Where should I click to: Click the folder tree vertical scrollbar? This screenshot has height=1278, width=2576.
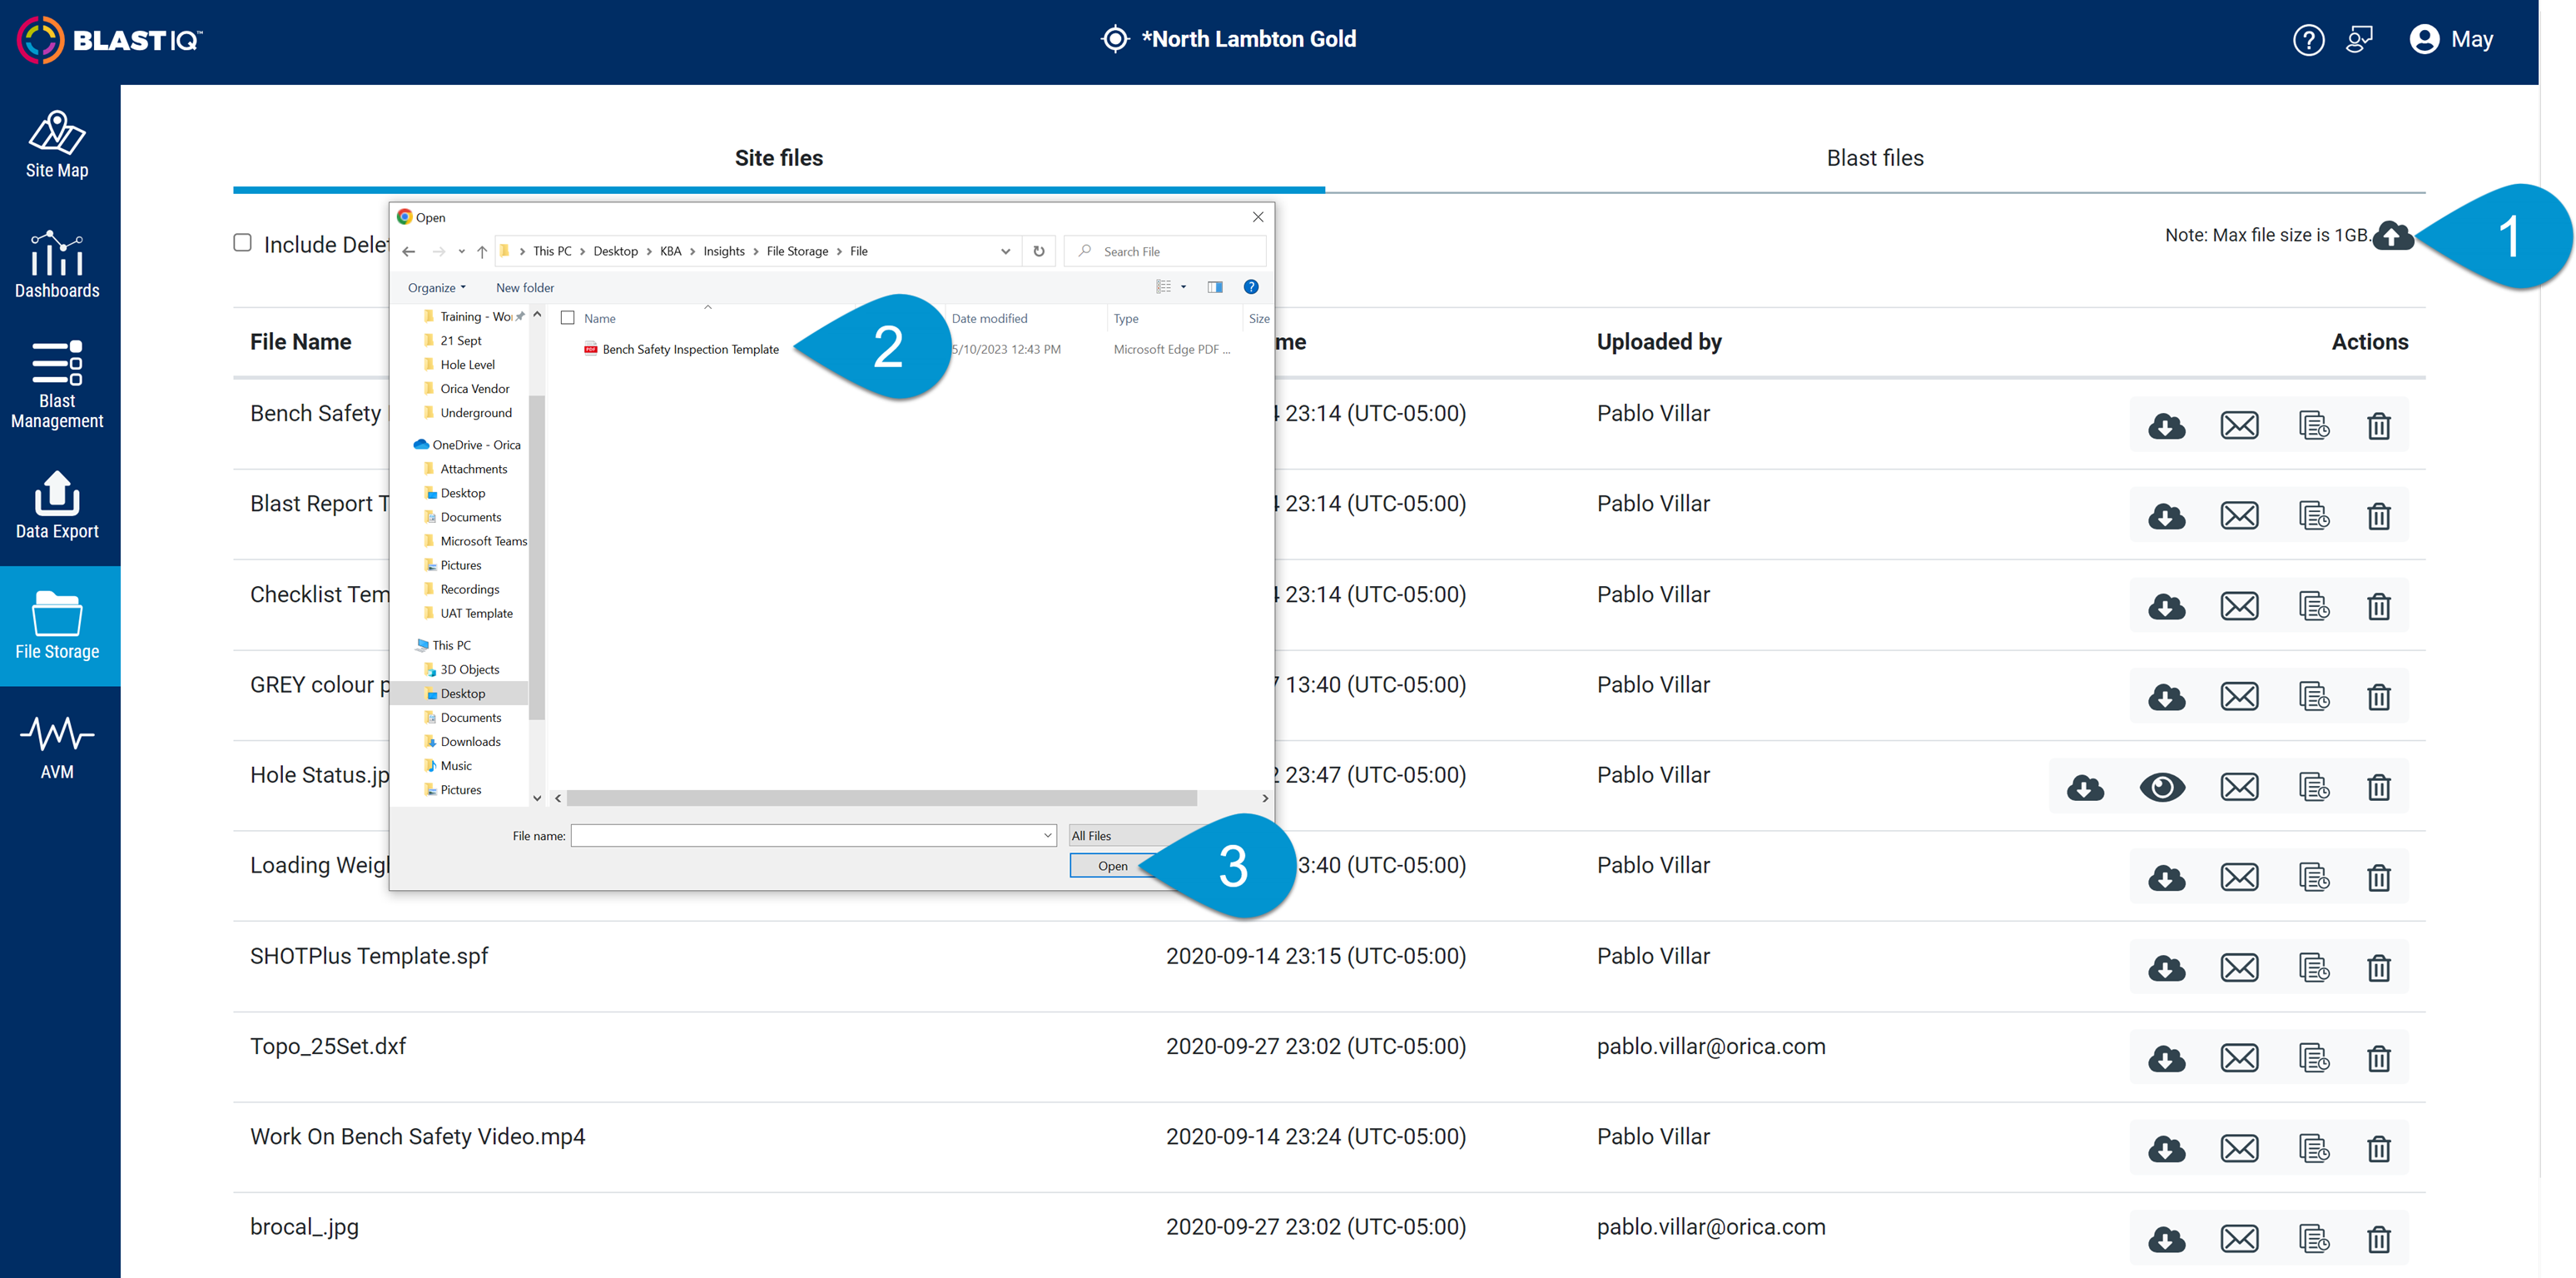click(537, 556)
